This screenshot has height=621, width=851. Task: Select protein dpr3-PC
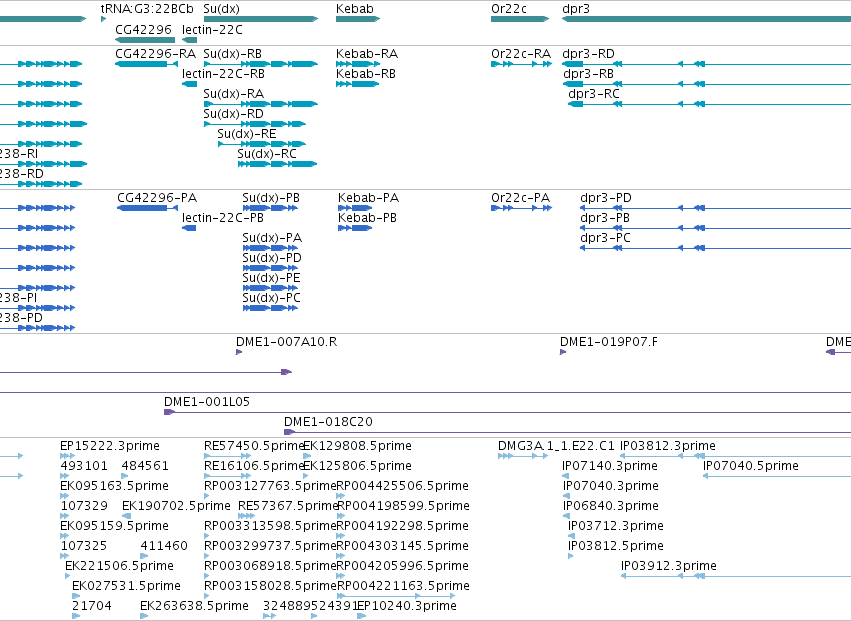pos(605,238)
